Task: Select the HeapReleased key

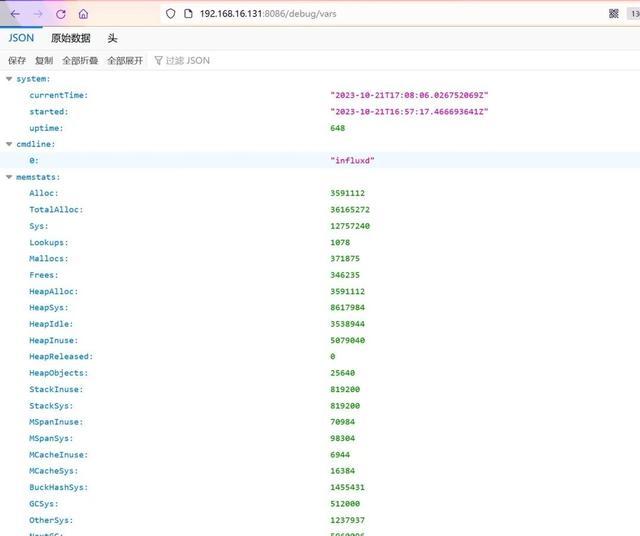Action: (61, 356)
